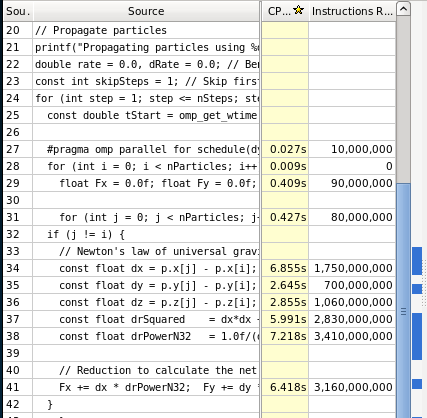Select the 'for (int j = 0' line 31
The height and width of the screenshot is (418, 427).
(146, 217)
